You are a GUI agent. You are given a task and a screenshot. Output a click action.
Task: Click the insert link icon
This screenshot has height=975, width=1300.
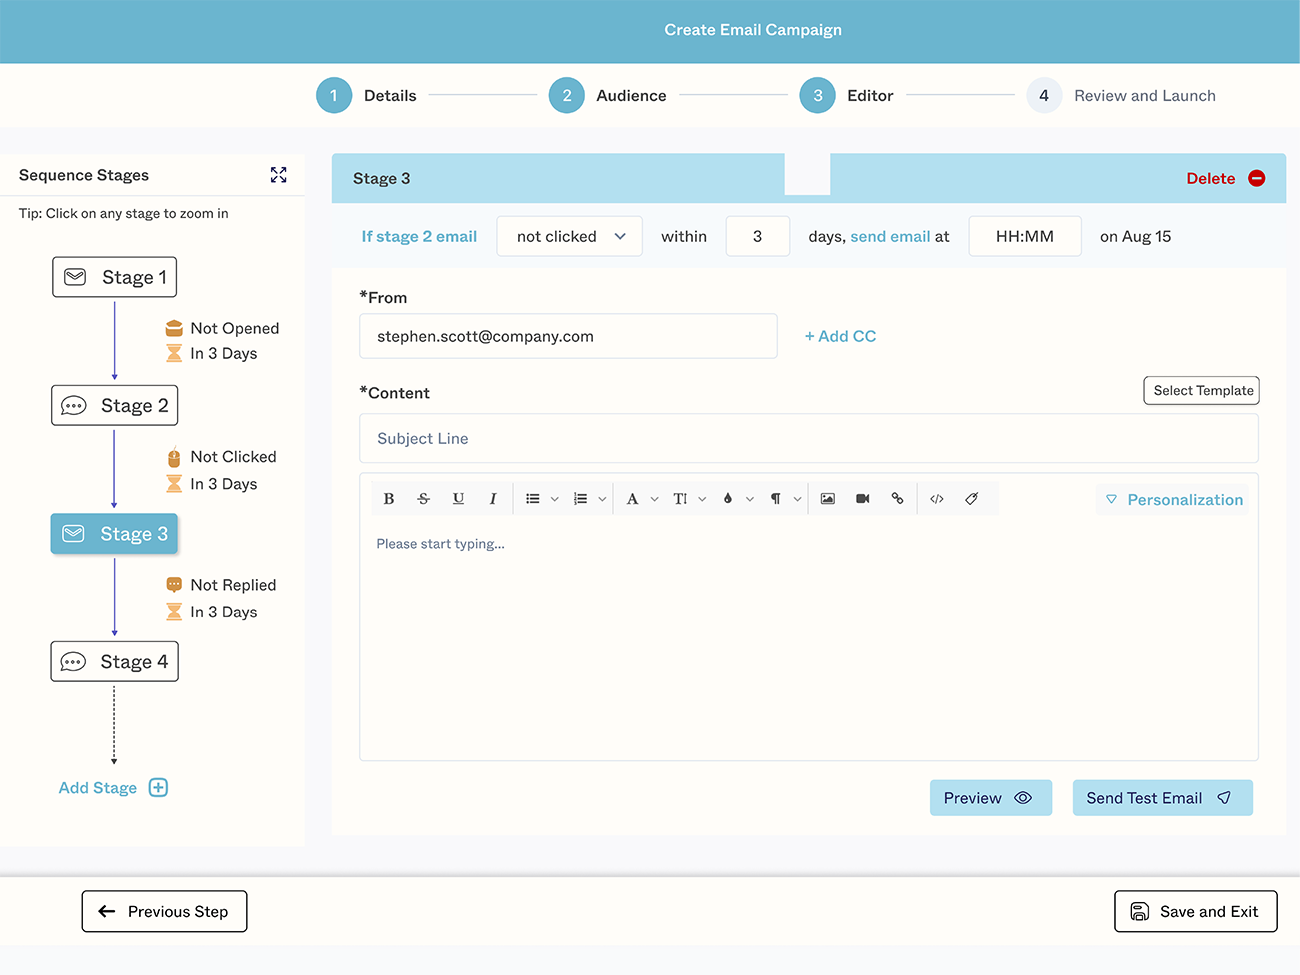pos(897,499)
